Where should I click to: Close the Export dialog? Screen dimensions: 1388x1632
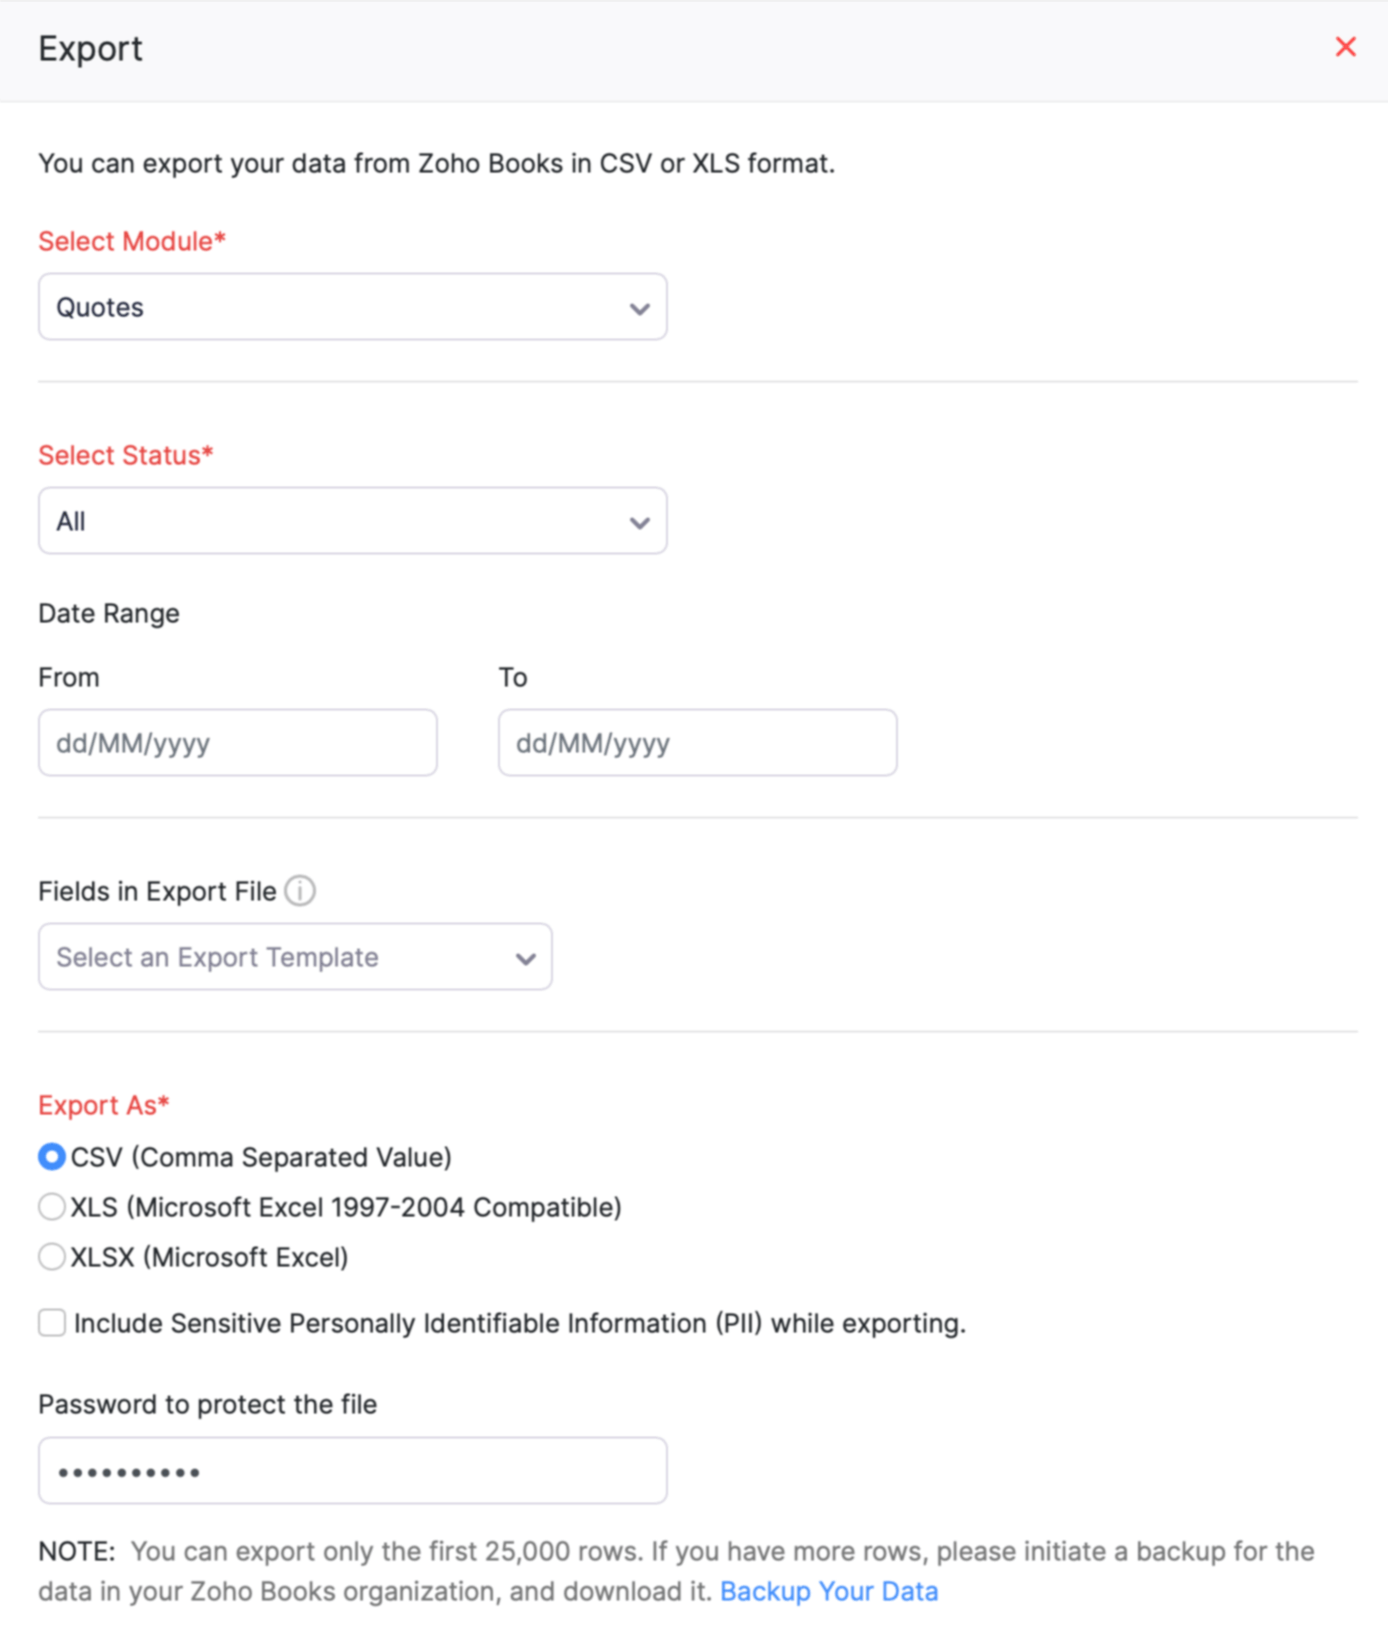pyautogui.click(x=1345, y=47)
